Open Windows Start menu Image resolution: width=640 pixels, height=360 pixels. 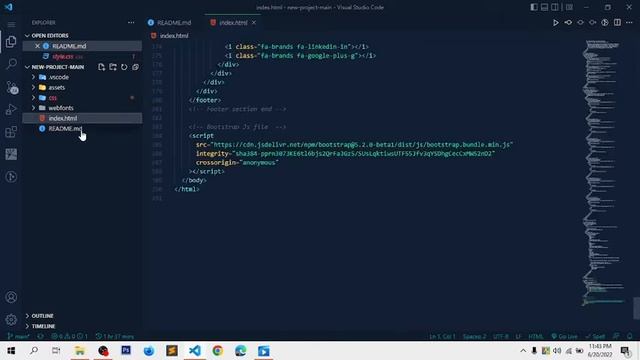[11, 351]
